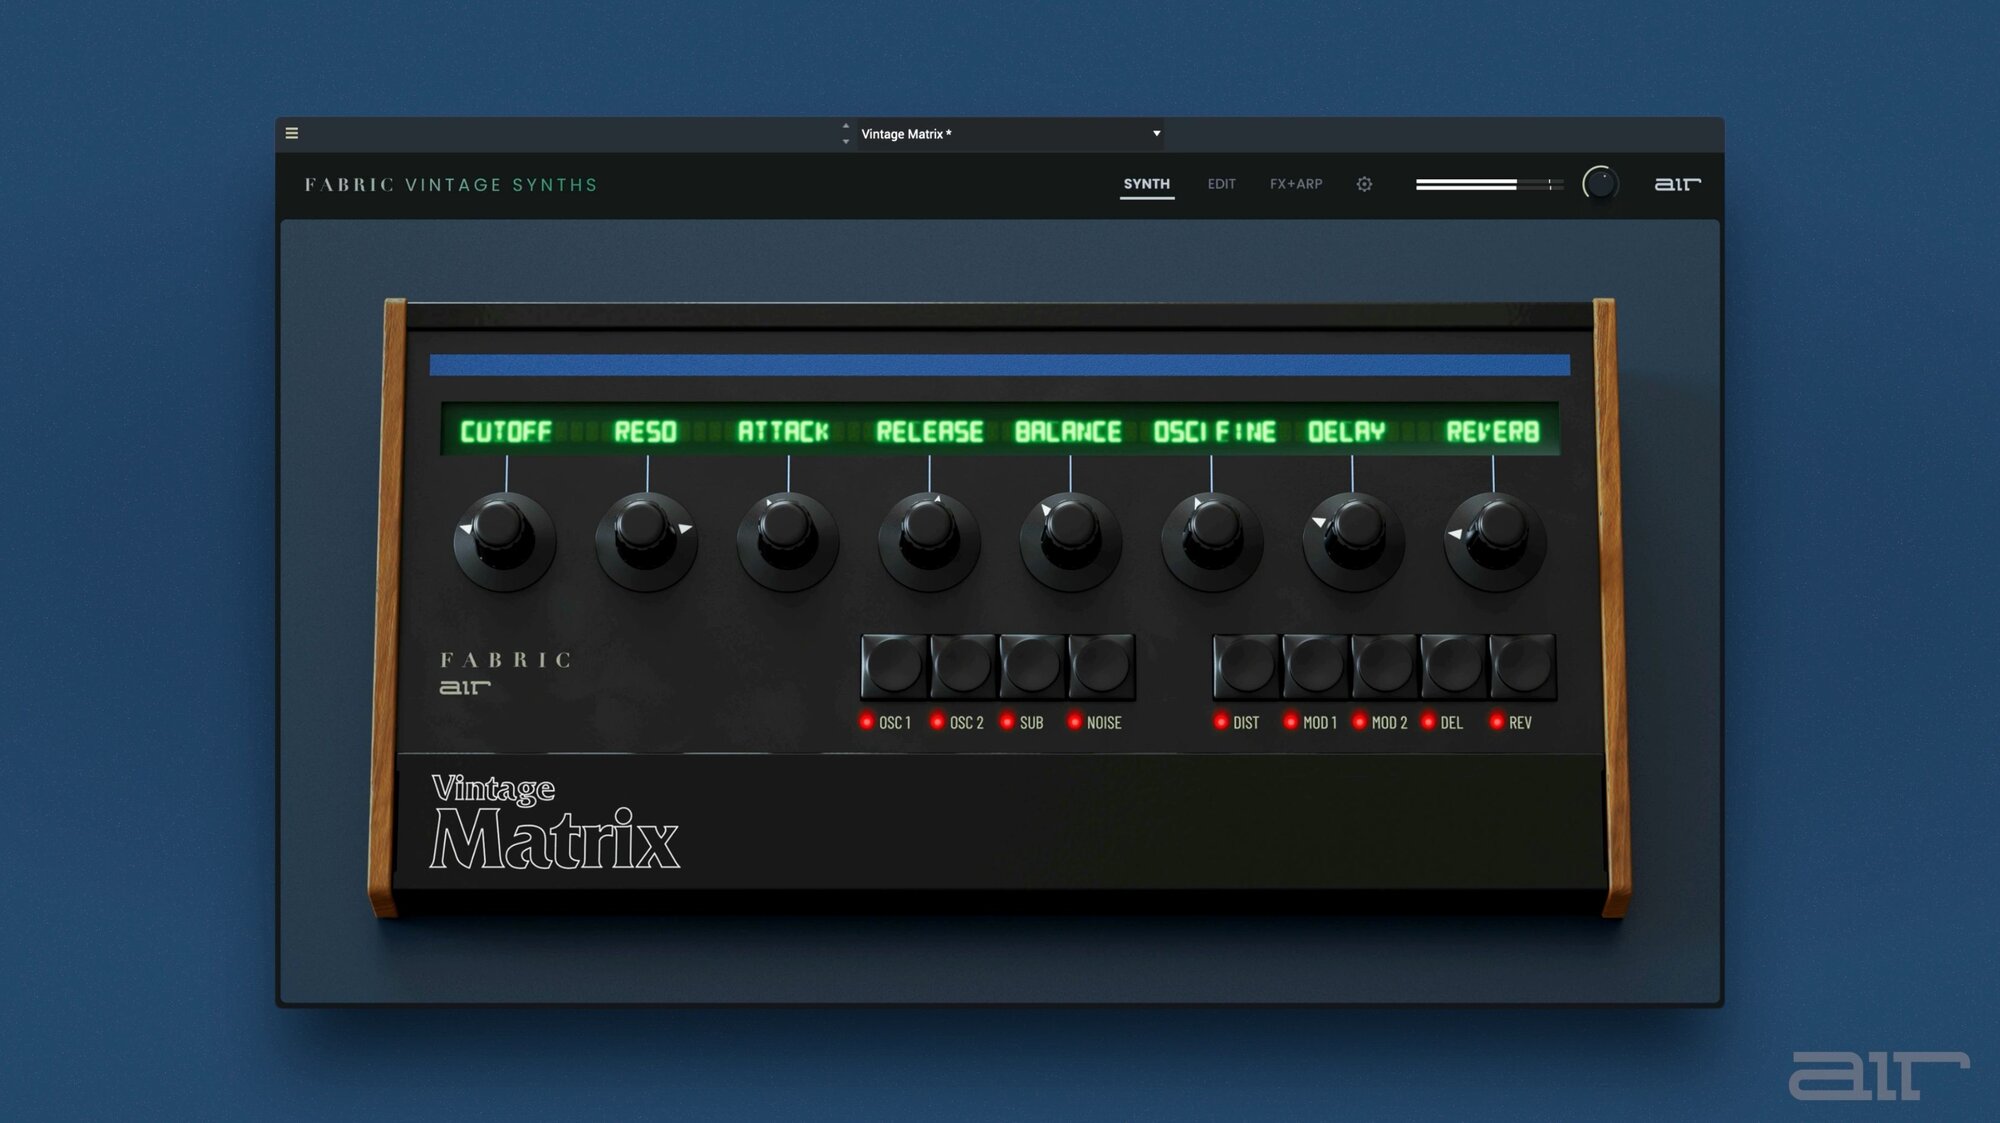This screenshot has height=1123, width=2000.
Task: Toggle the SUB oscillator button
Action: 1032,666
